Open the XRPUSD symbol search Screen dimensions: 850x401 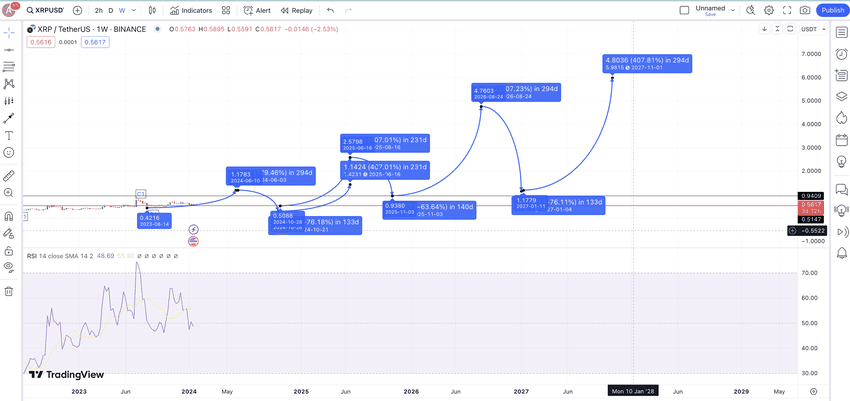[45, 10]
